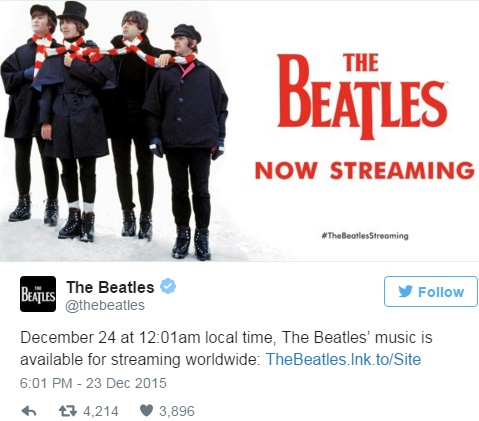Open the 6:01 PM - 23 Dec 2015 timestamp
479x421 pixels.
click(93, 383)
